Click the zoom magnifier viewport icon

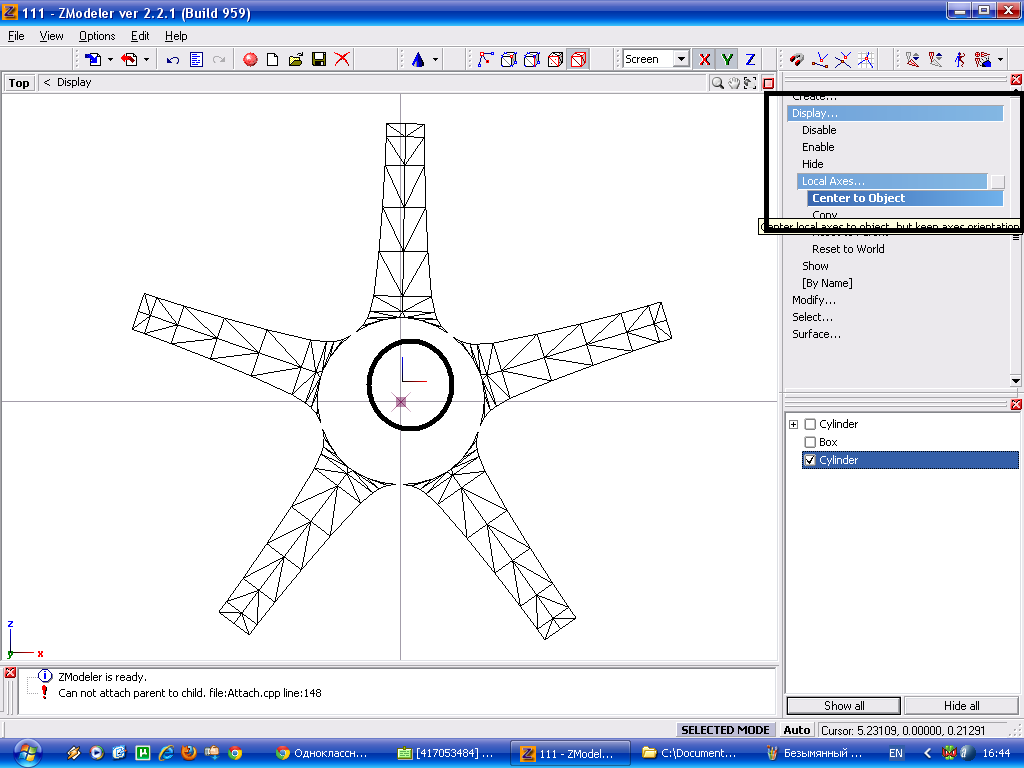tap(717, 83)
